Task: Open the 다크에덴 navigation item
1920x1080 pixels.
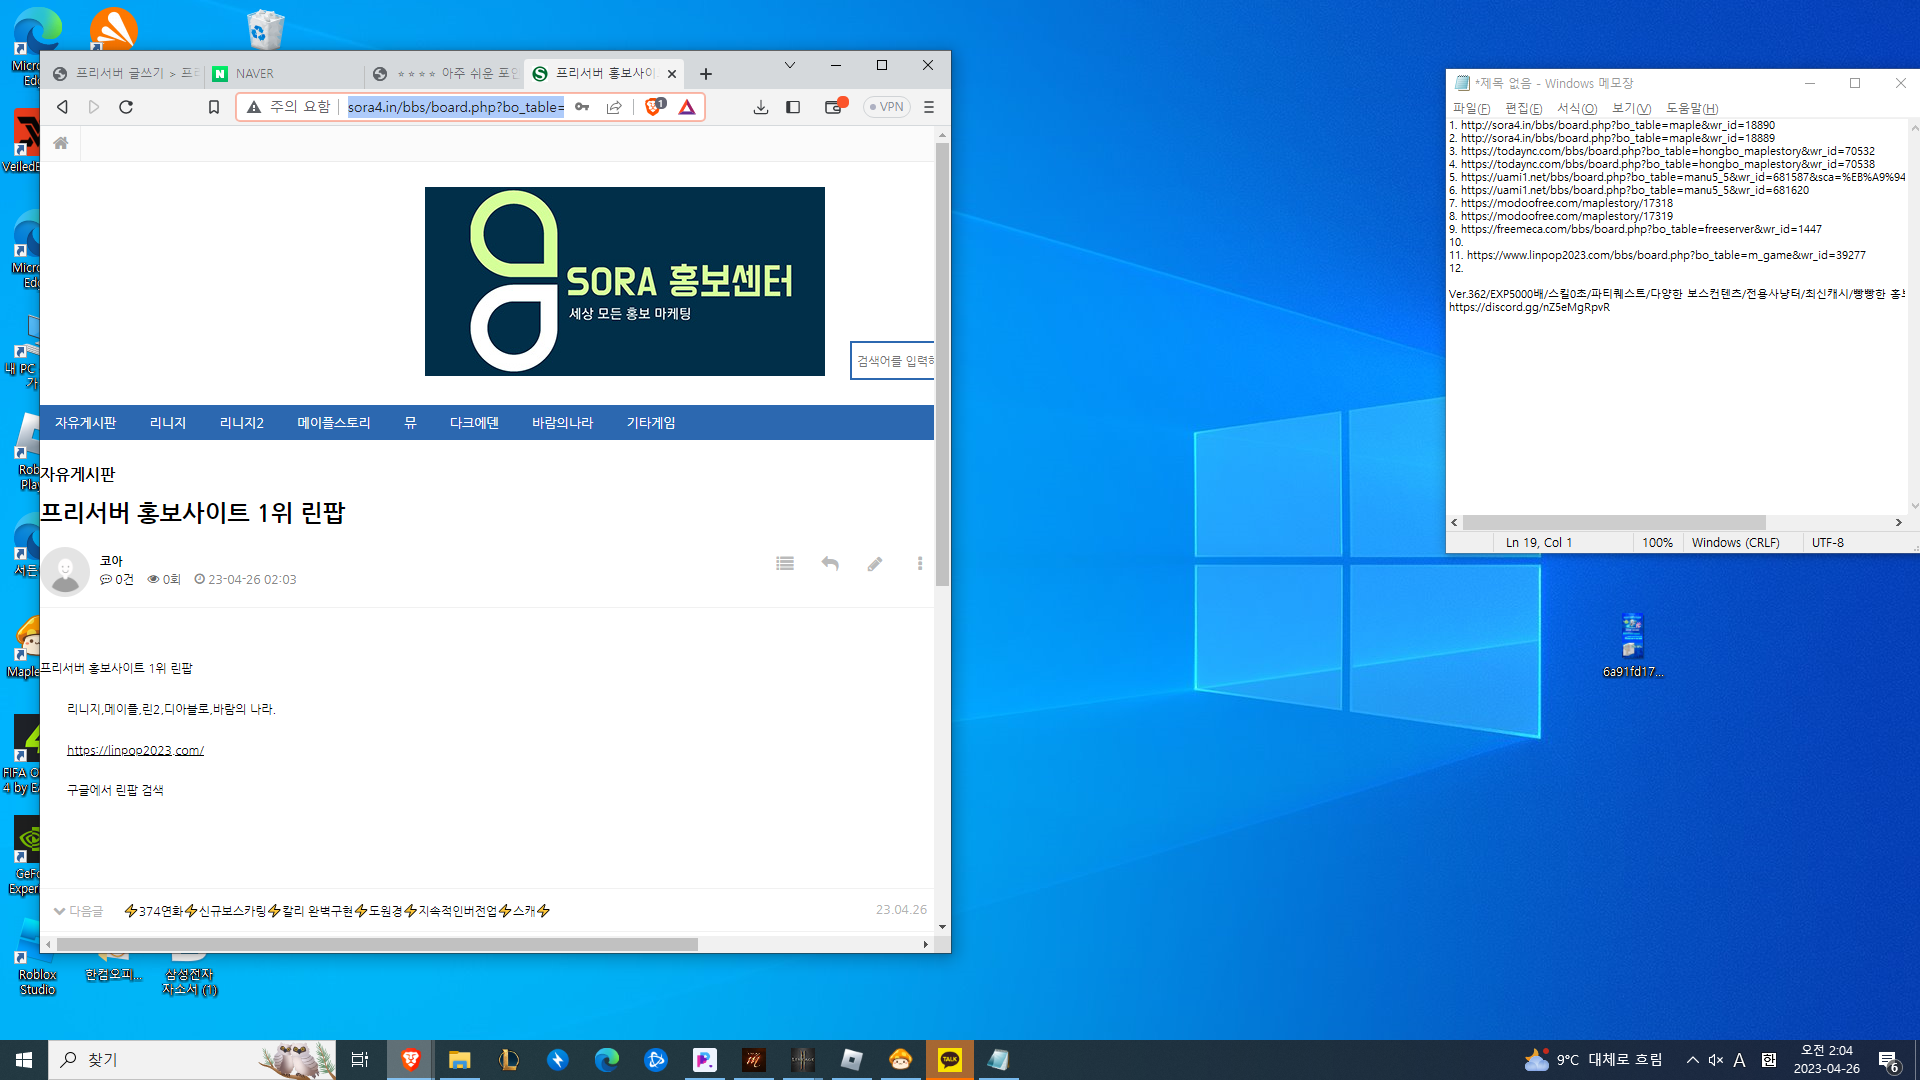Action: (x=474, y=423)
